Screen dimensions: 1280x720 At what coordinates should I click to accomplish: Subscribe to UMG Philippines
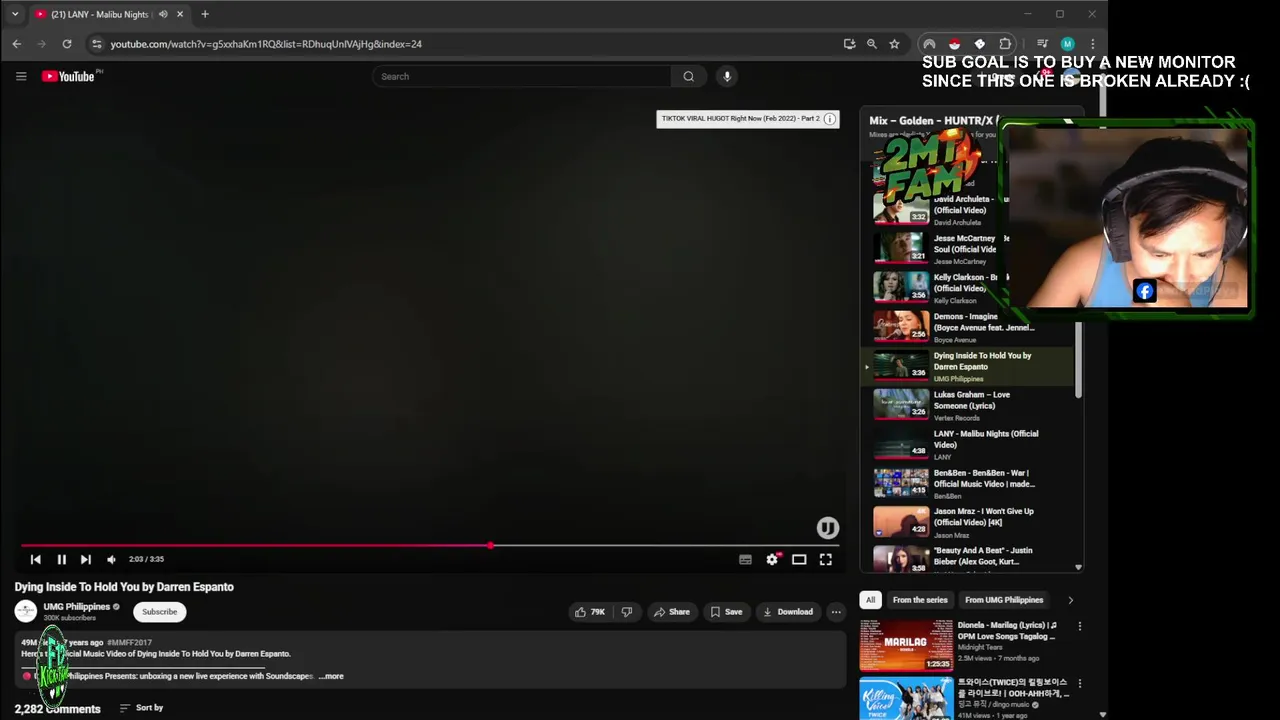[x=159, y=612]
